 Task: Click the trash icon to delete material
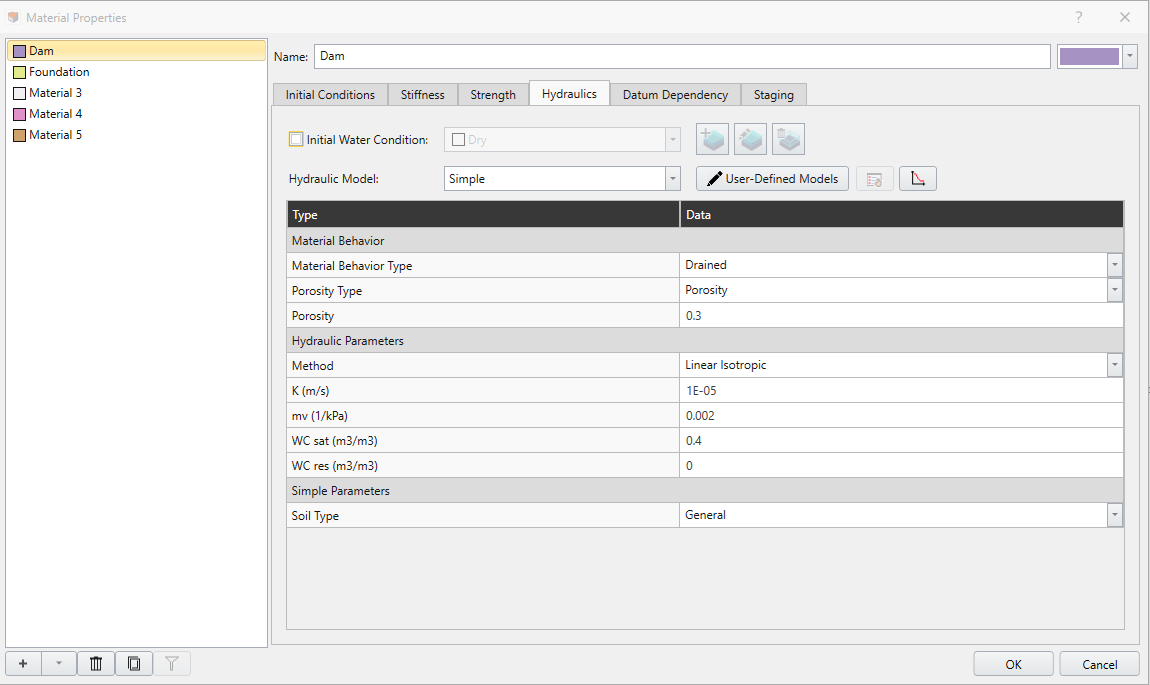[96, 664]
